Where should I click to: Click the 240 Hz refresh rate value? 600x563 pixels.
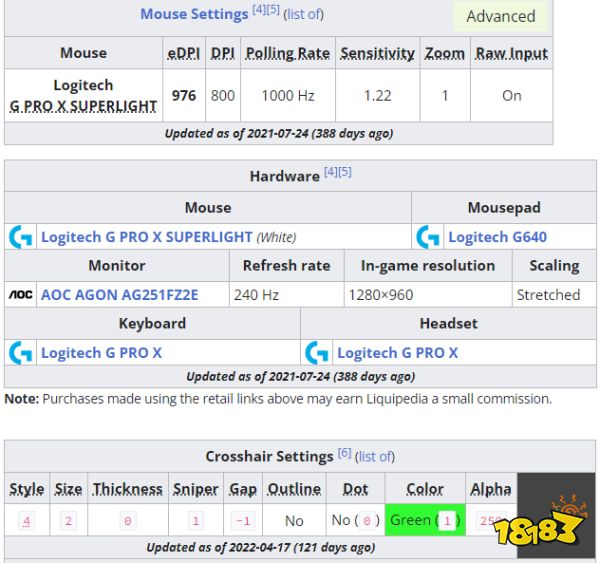click(x=256, y=295)
